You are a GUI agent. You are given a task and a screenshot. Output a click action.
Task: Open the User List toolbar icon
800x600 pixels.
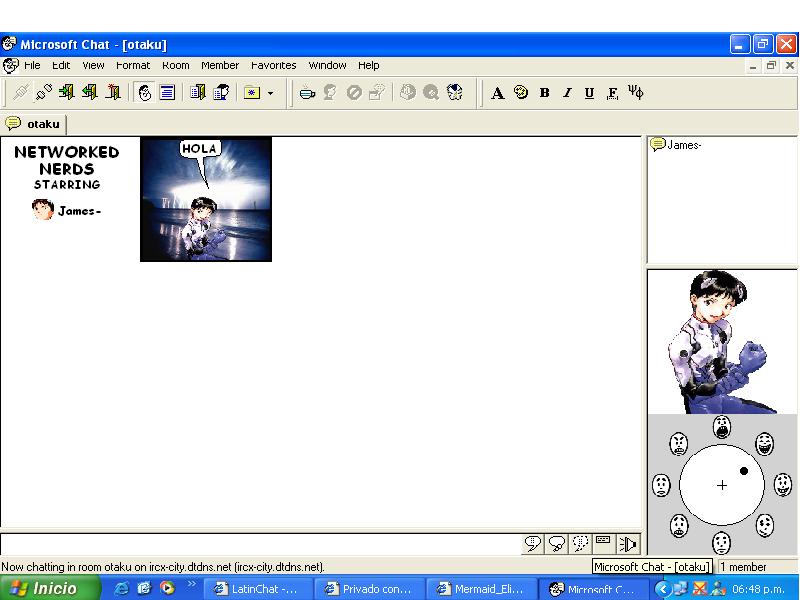(221, 92)
